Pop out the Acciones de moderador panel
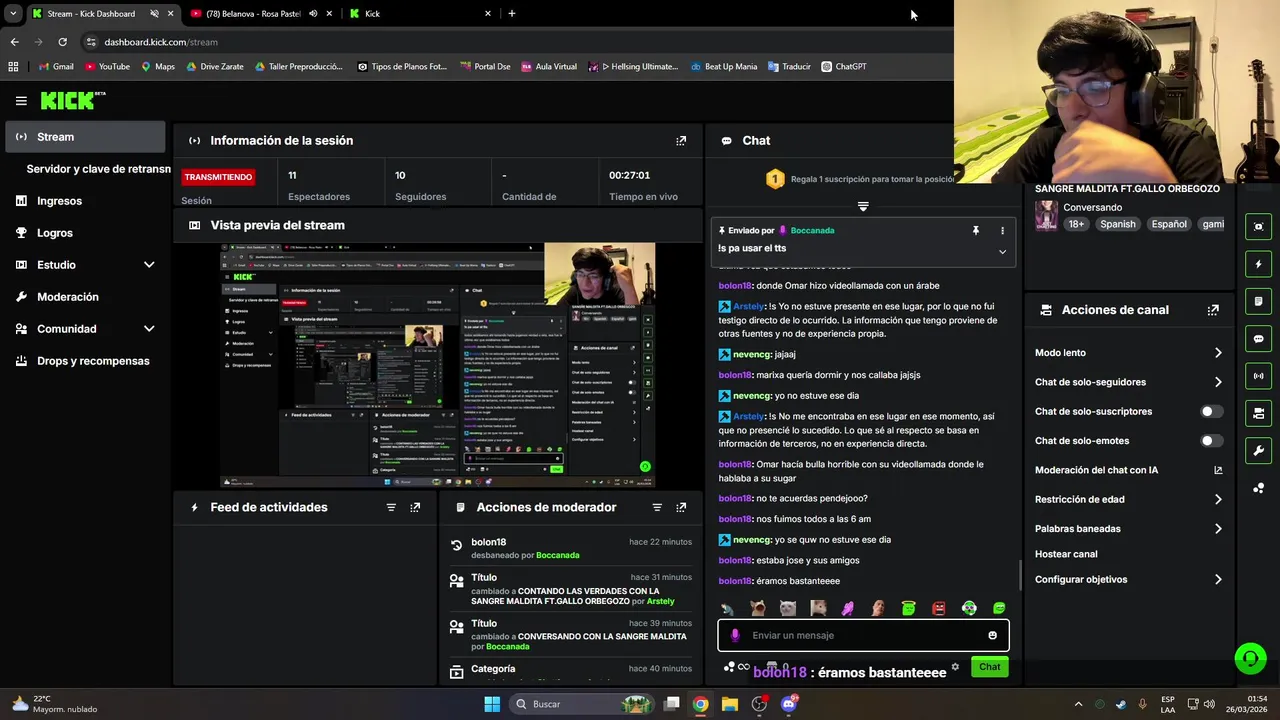Viewport: 1280px width, 720px height. [x=681, y=507]
